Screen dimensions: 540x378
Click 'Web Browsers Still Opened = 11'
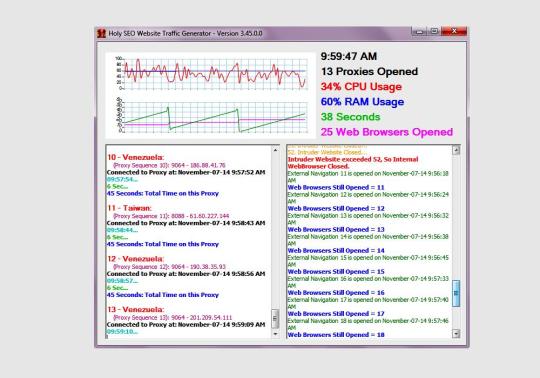pyautogui.click(x=336, y=188)
